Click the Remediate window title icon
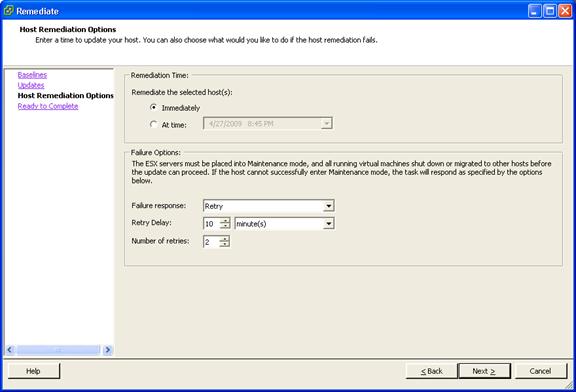Screen dimensions: 576x392 8,11
